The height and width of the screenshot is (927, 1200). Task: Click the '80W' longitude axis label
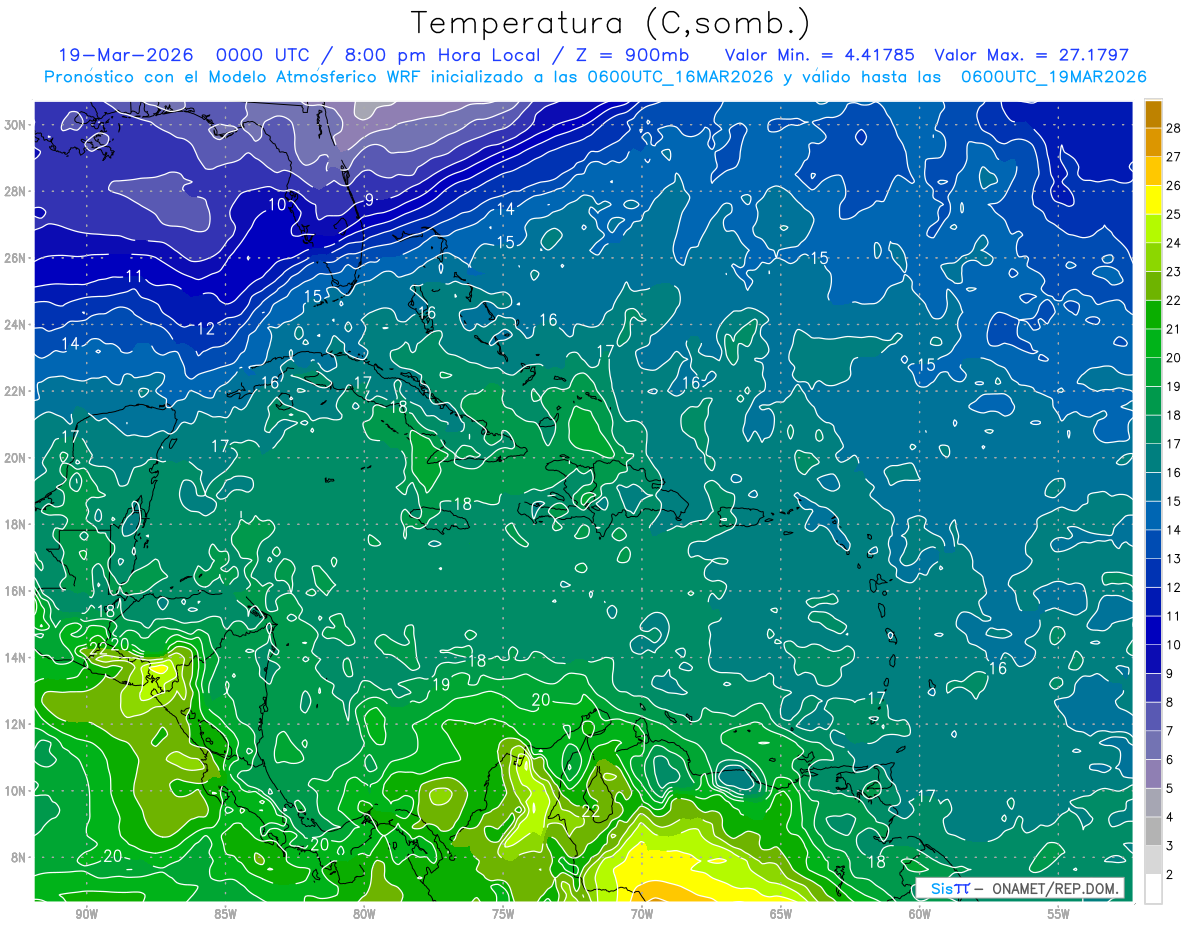pos(364,914)
